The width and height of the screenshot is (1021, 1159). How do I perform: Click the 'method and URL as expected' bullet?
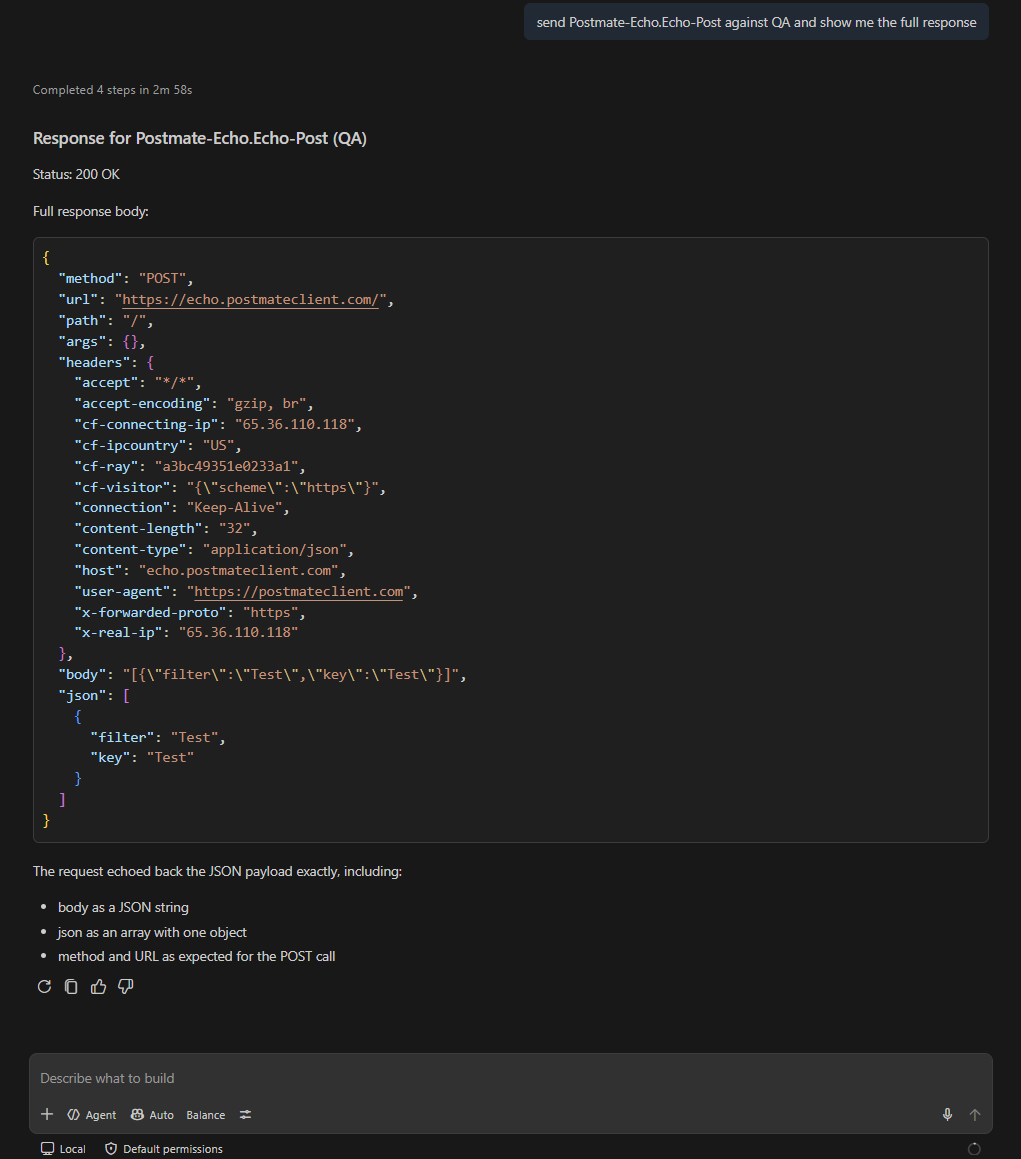click(197, 956)
